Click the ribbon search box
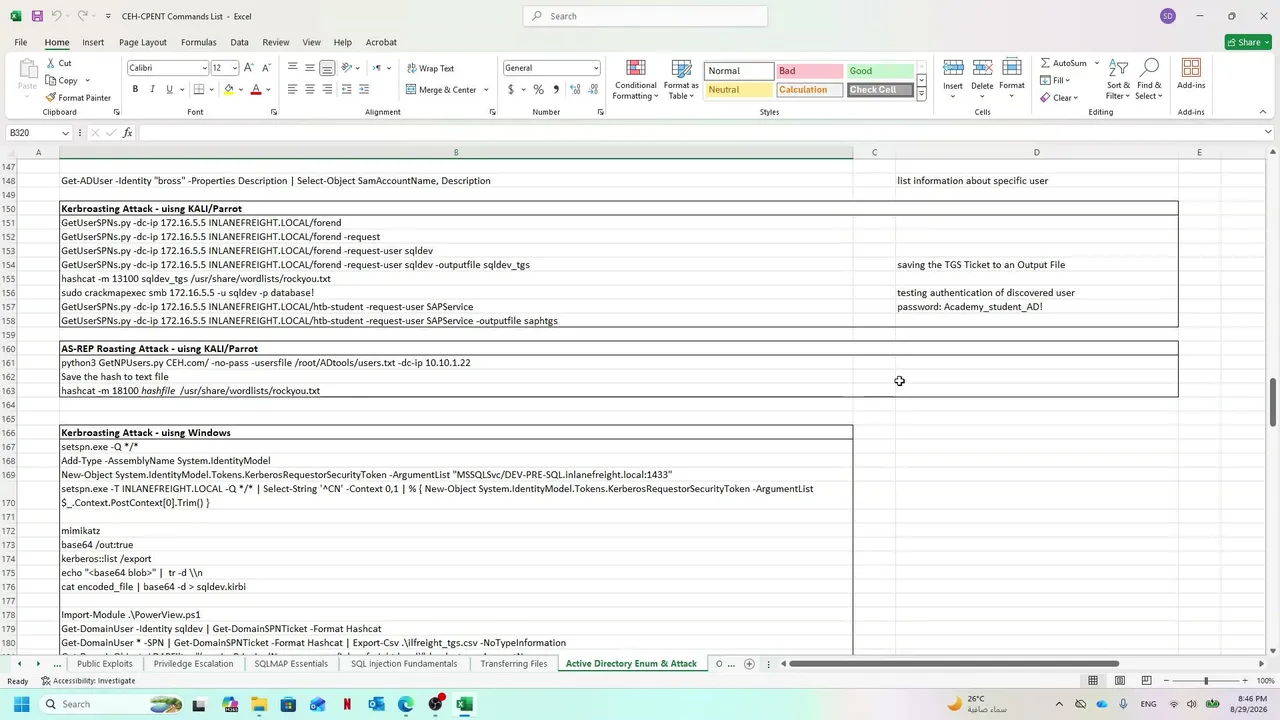Image resolution: width=1280 pixels, height=720 pixels. pyautogui.click(x=645, y=16)
